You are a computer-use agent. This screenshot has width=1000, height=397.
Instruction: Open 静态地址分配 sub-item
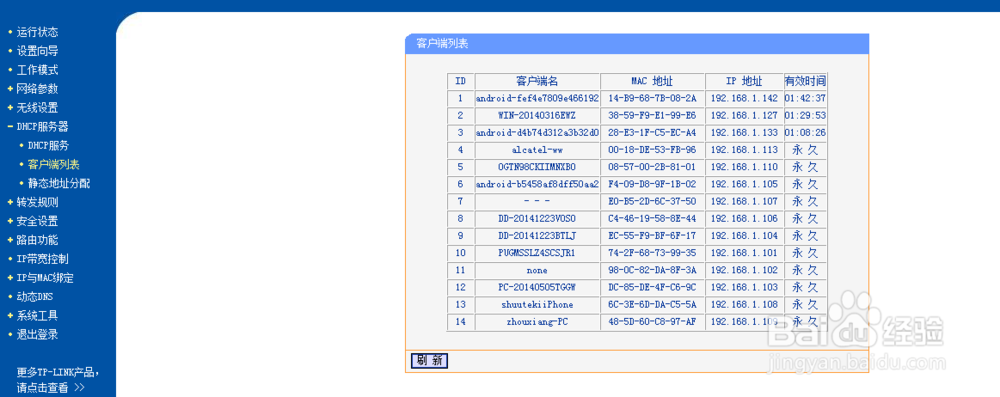tap(59, 184)
